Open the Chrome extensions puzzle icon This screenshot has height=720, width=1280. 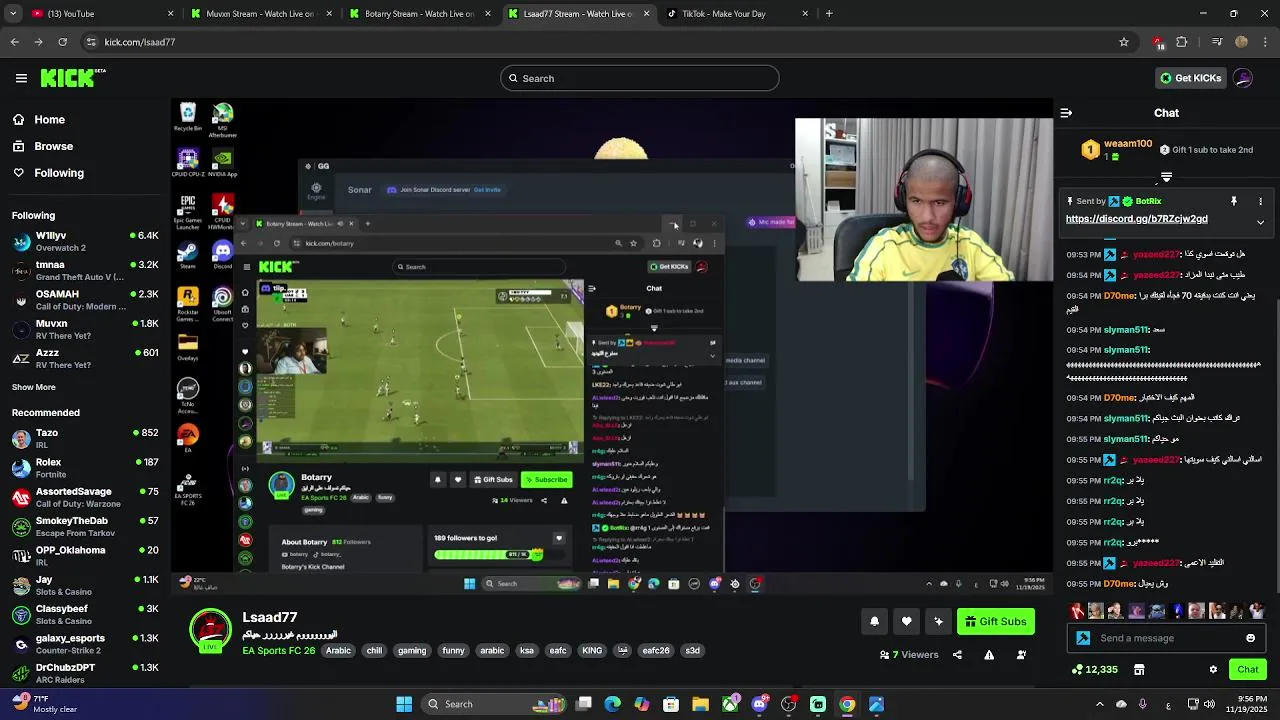1182,42
